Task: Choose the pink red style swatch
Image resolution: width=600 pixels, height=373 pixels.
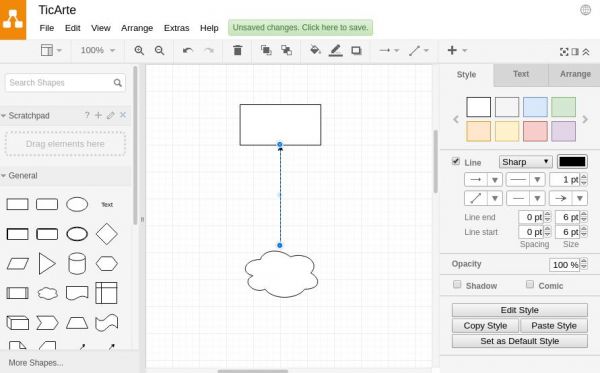Action: point(535,131)
